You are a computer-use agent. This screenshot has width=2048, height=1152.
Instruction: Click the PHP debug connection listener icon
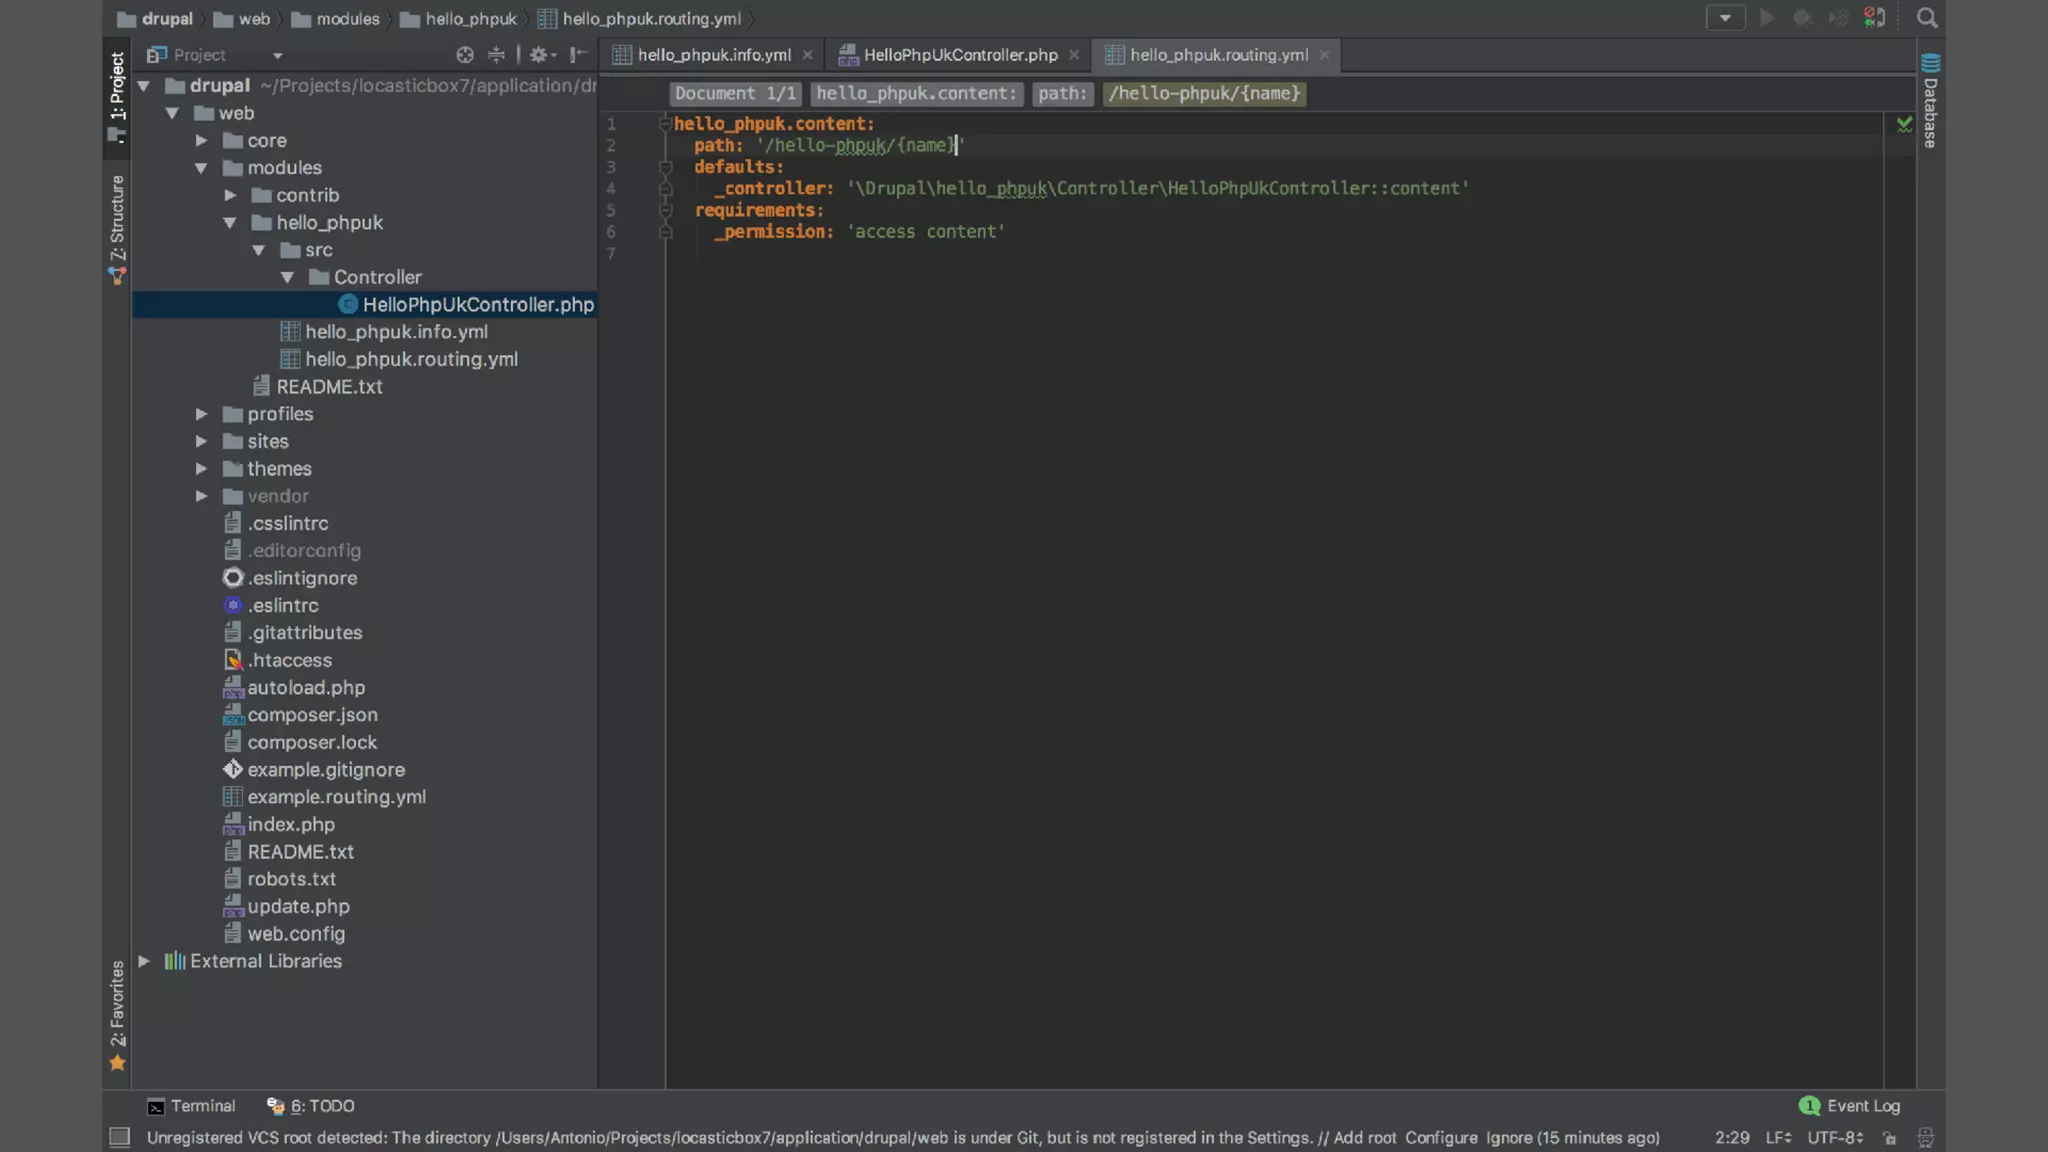click(1874, 18)
